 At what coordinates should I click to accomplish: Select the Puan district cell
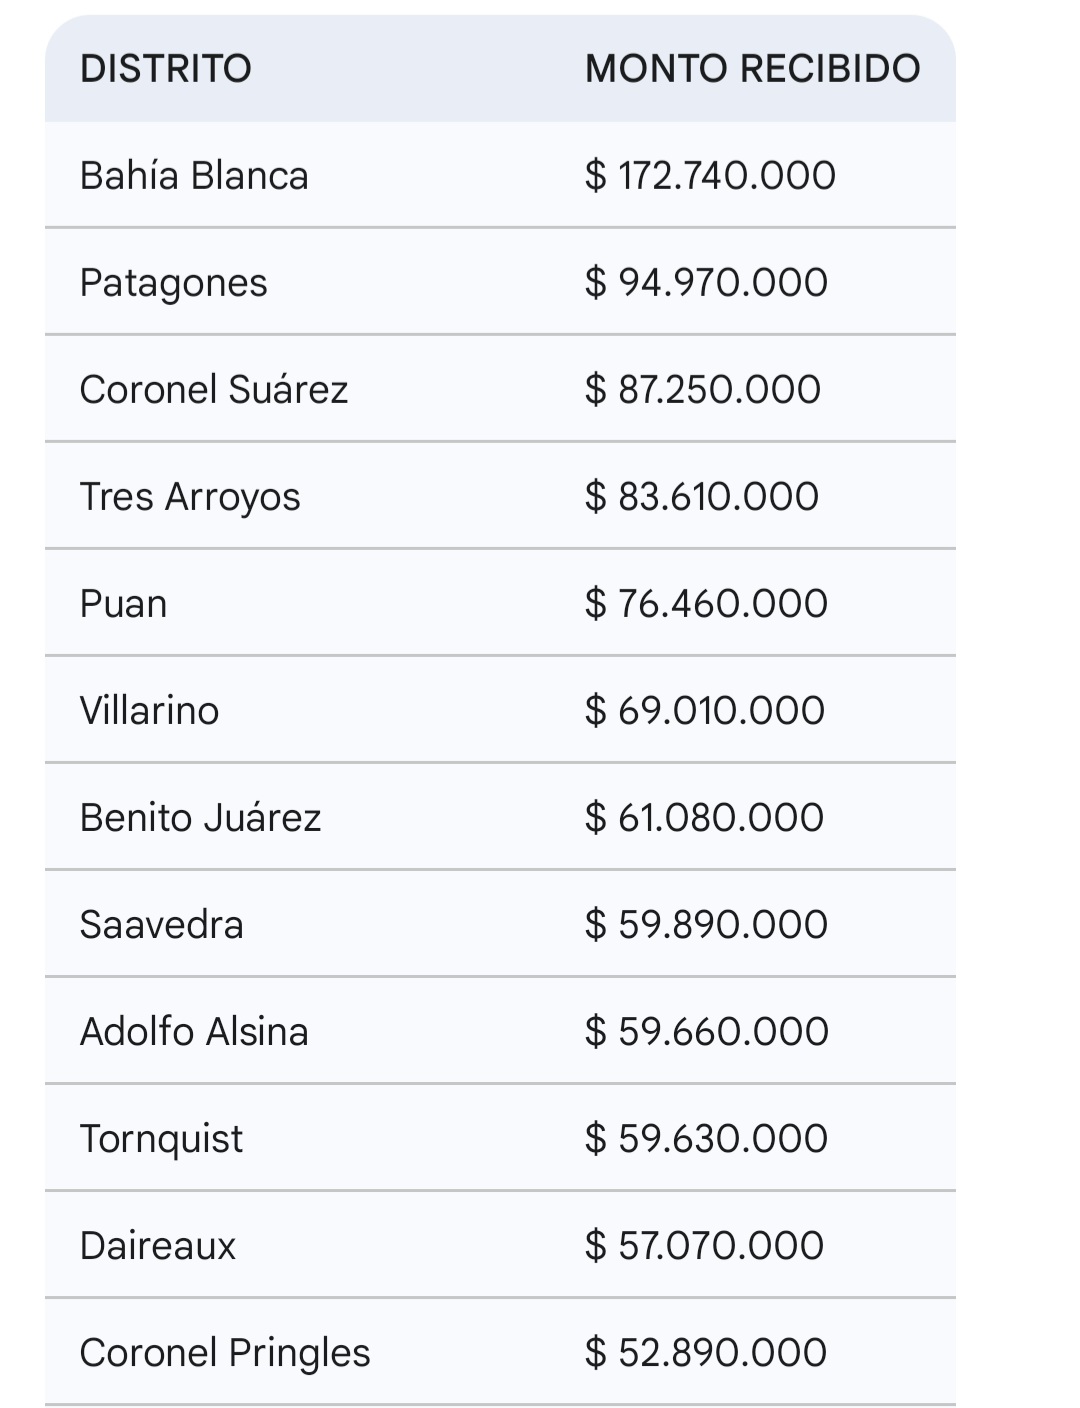(x=124, y=604)
